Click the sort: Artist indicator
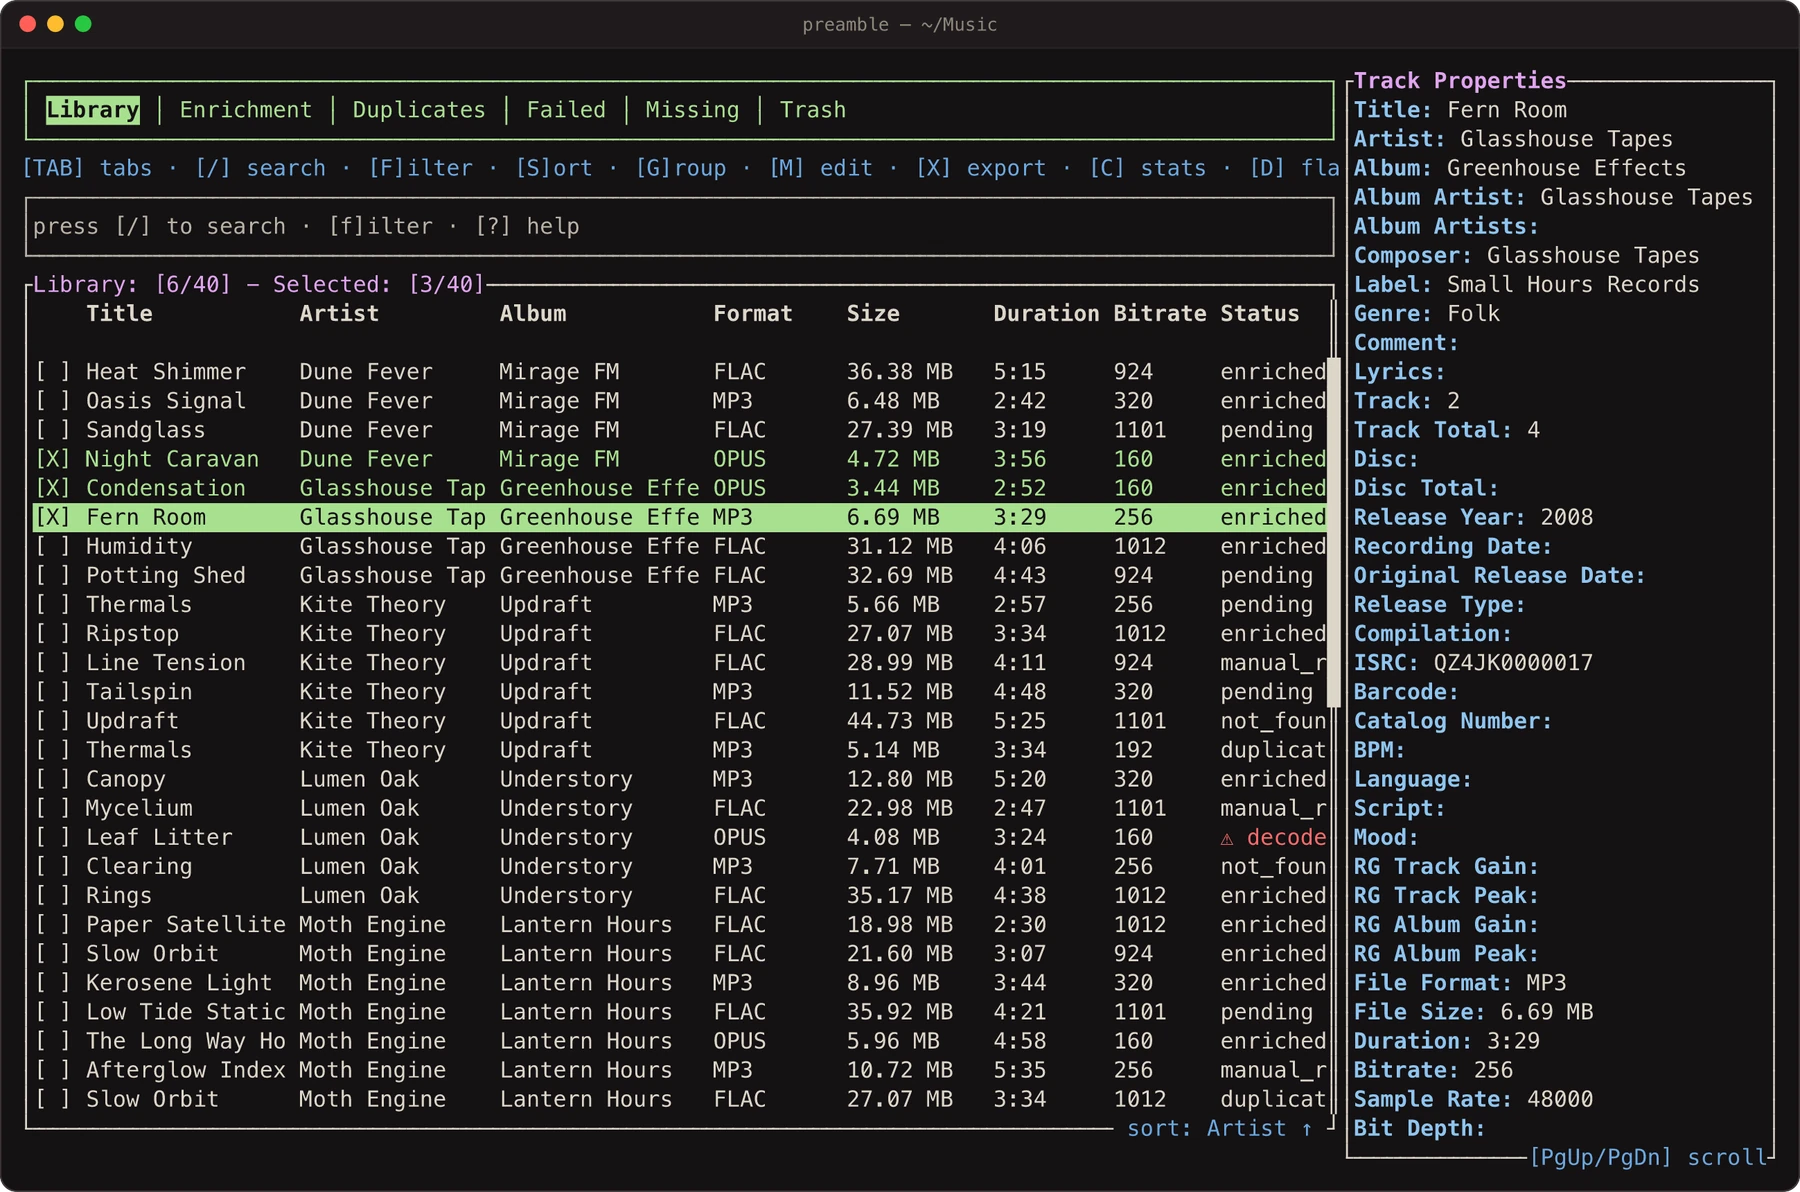 (1220, 1129)
